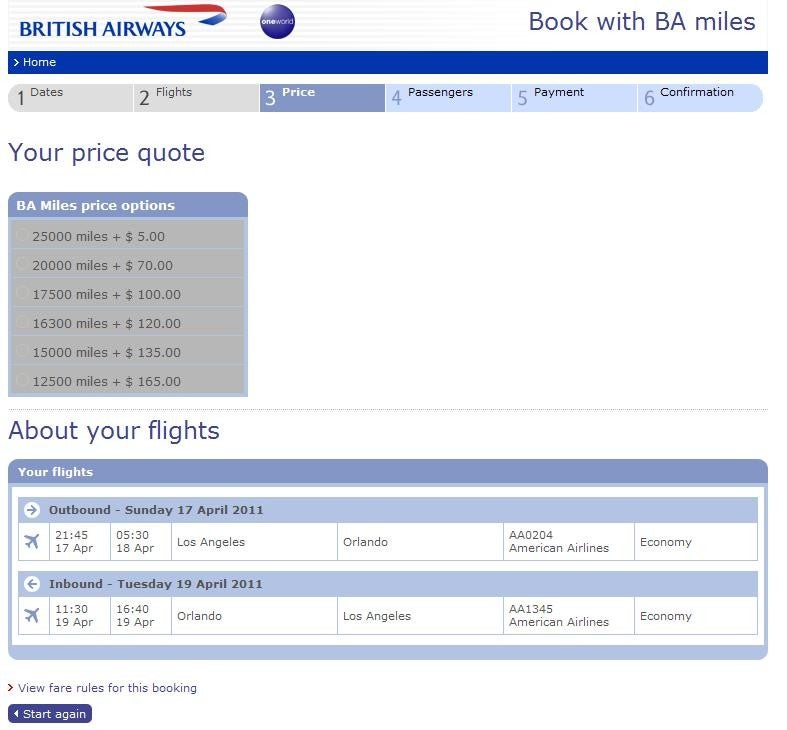Click the outbound right-arrow icon
Screen dimensions: 787x730
[32, 510]
